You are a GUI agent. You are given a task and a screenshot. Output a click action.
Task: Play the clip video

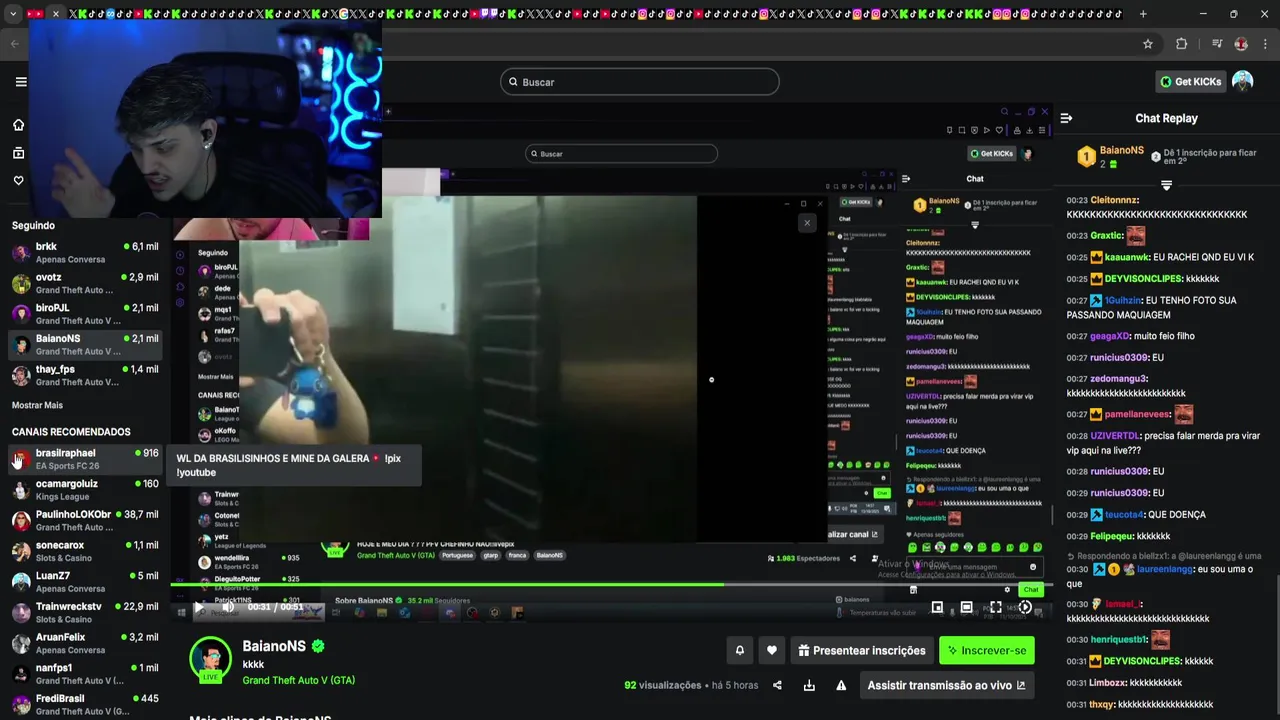point(199,607)
